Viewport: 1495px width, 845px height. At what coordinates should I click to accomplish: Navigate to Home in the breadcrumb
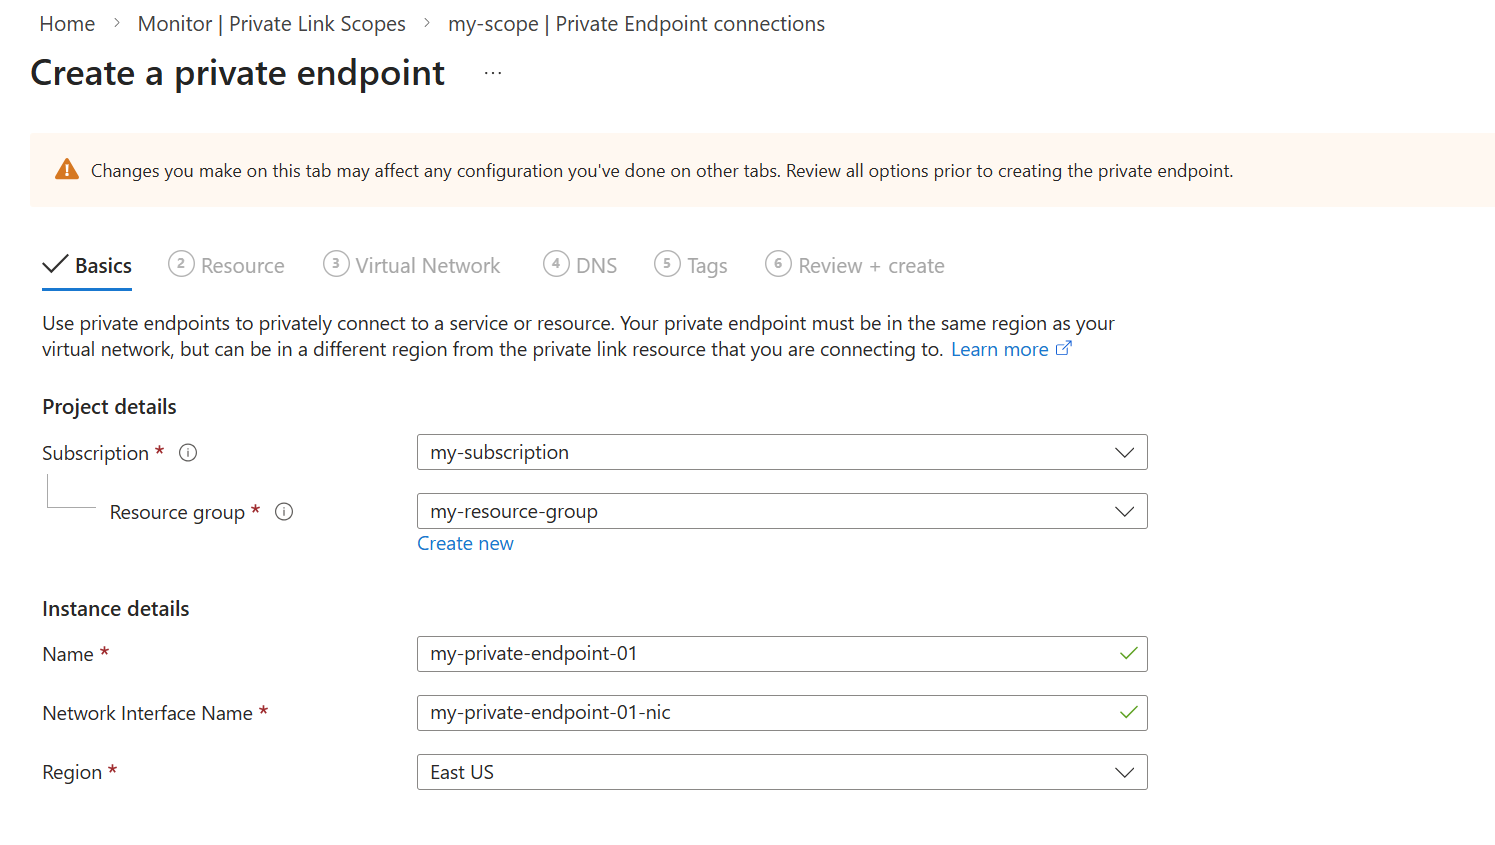[67, 24]
